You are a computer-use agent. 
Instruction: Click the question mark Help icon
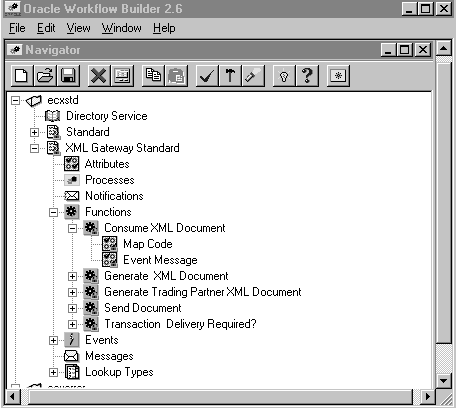pos(307,76)
